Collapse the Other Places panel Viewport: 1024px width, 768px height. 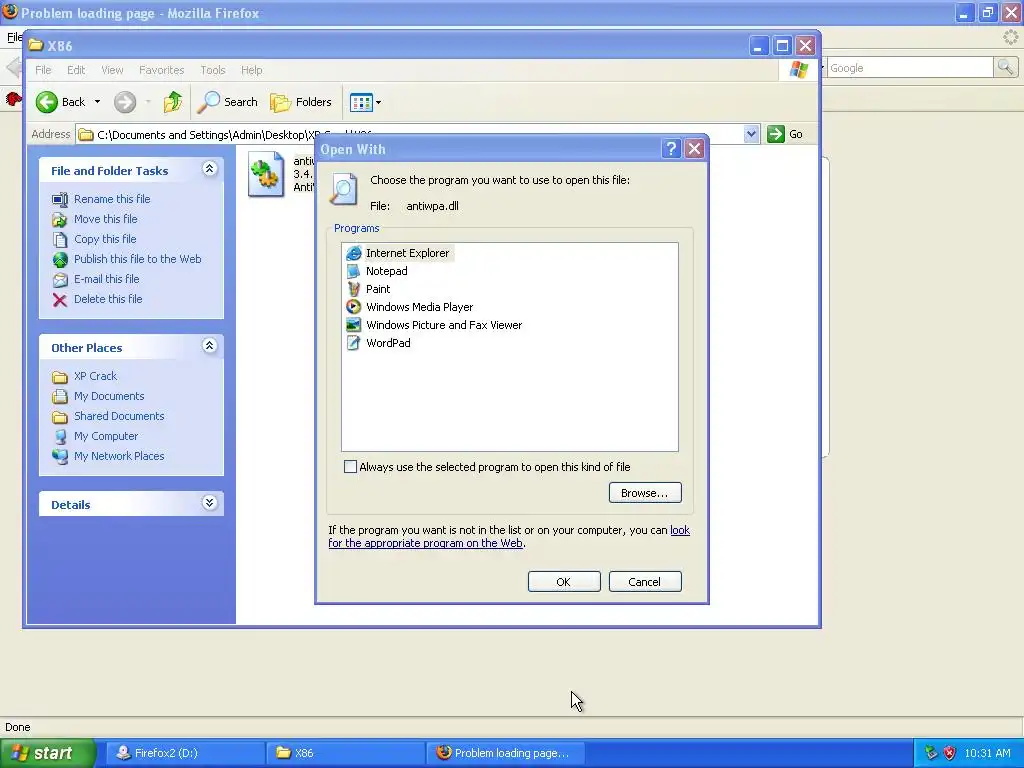pos(210,346)
